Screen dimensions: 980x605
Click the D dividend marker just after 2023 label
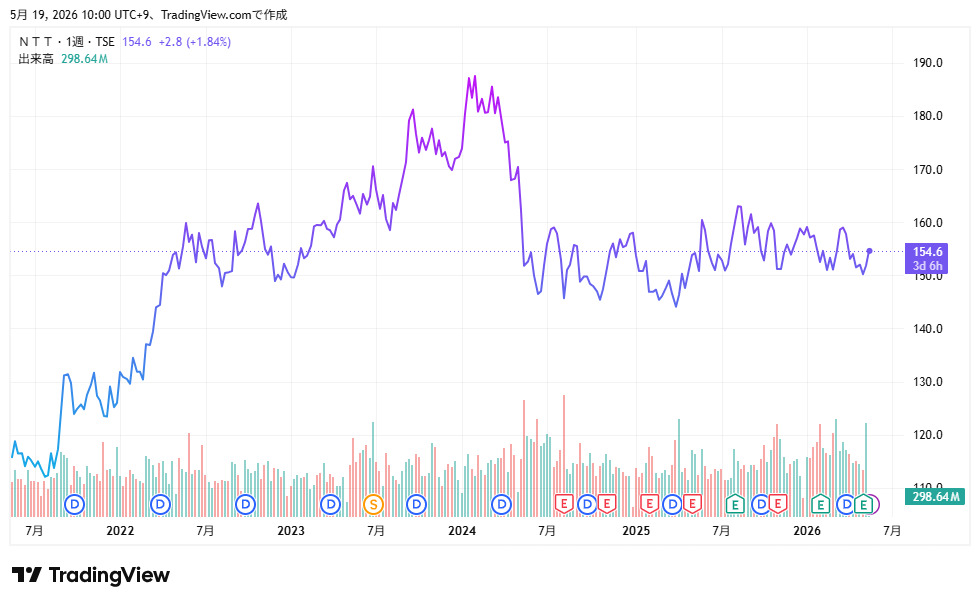(331, 504)
